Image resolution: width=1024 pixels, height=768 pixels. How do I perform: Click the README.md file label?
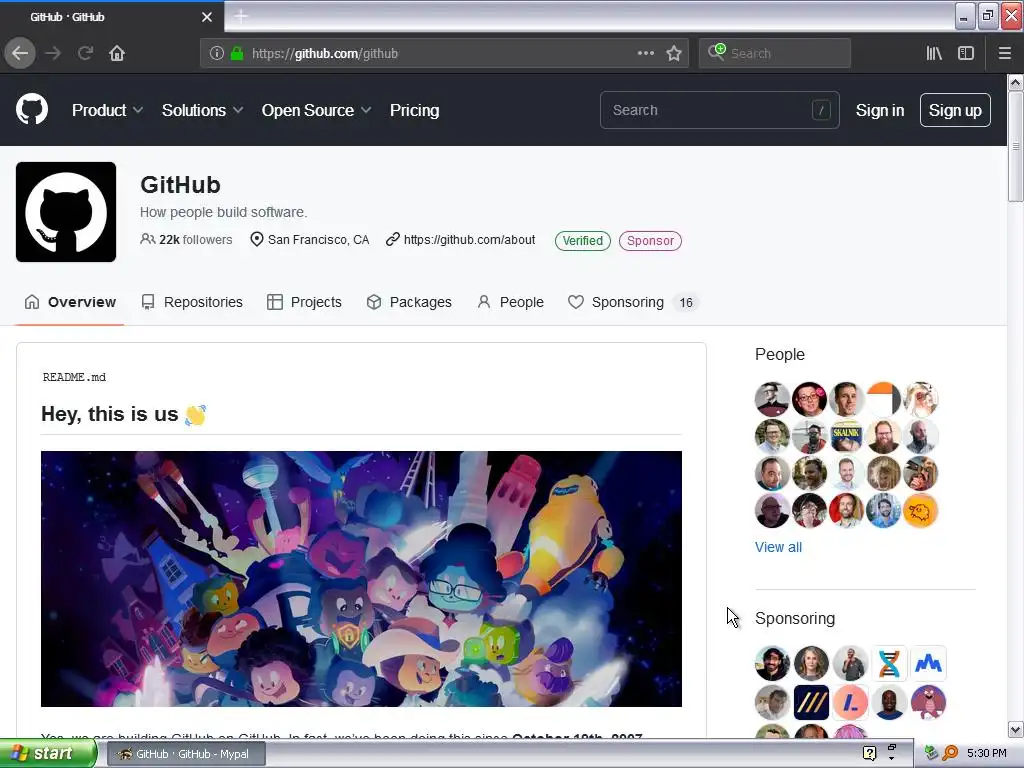coord(74,377)
